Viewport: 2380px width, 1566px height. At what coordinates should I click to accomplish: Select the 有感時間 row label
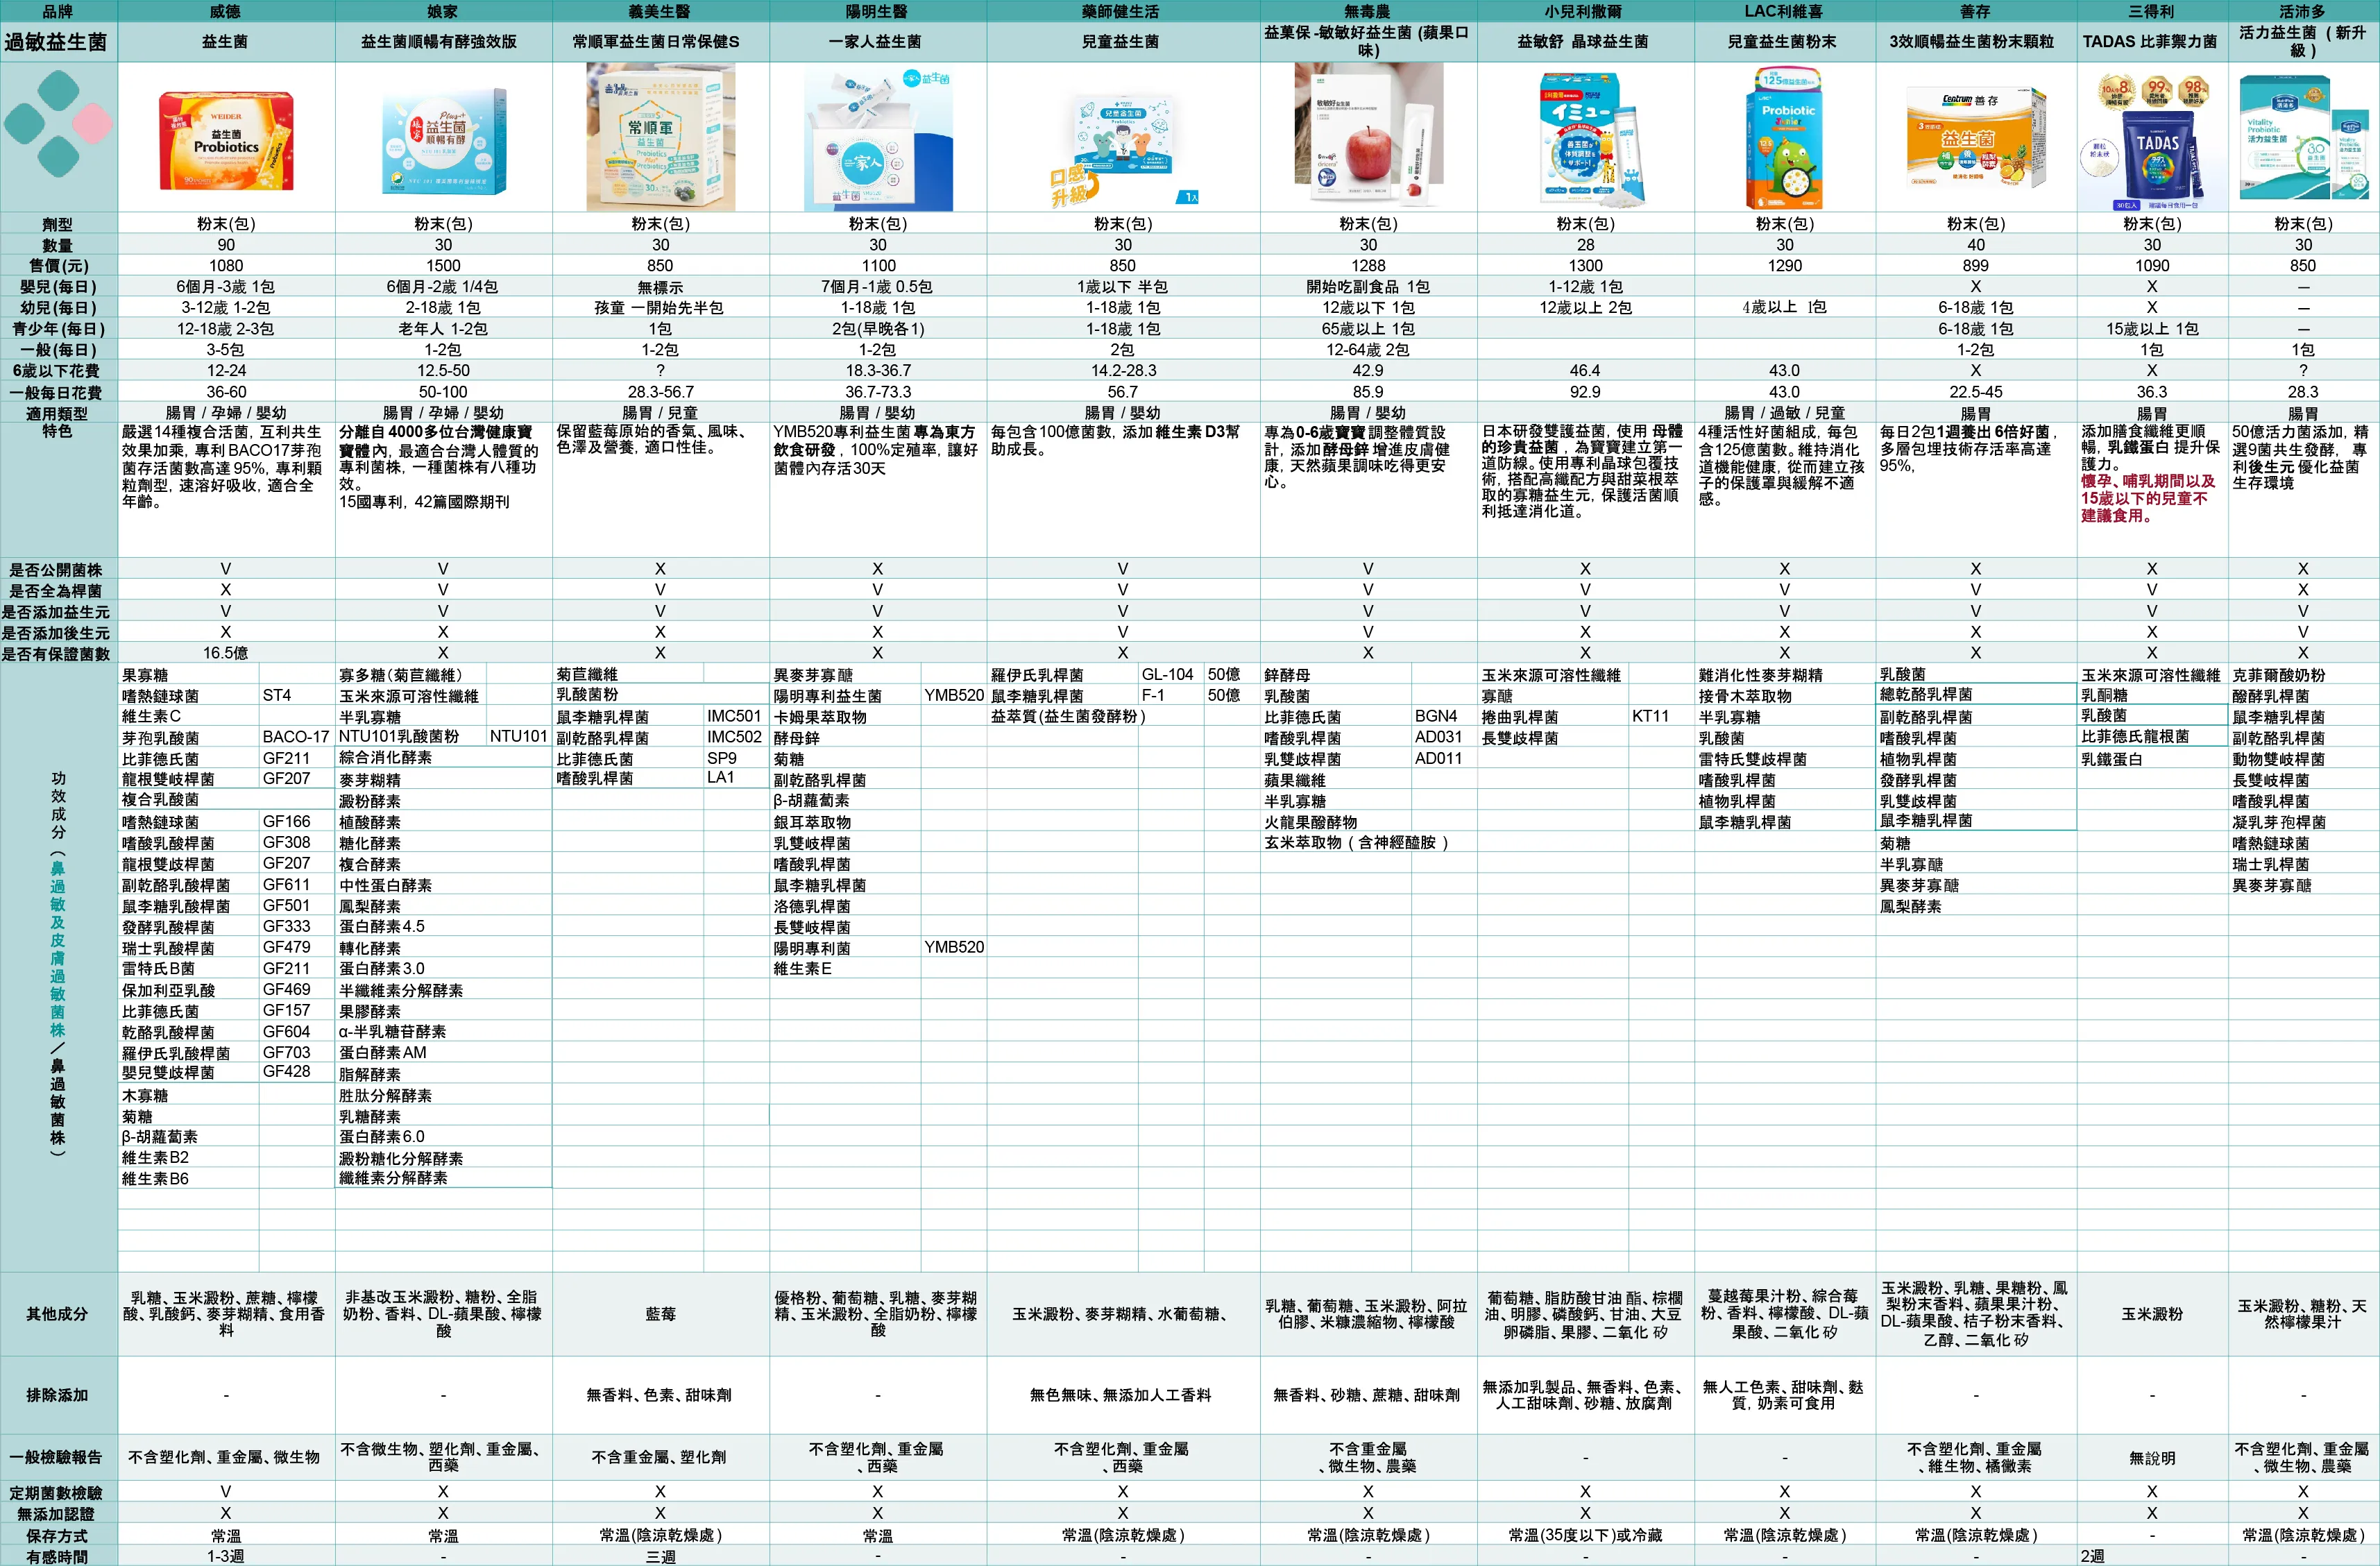pyautogui.click(x=59, y=1556)
